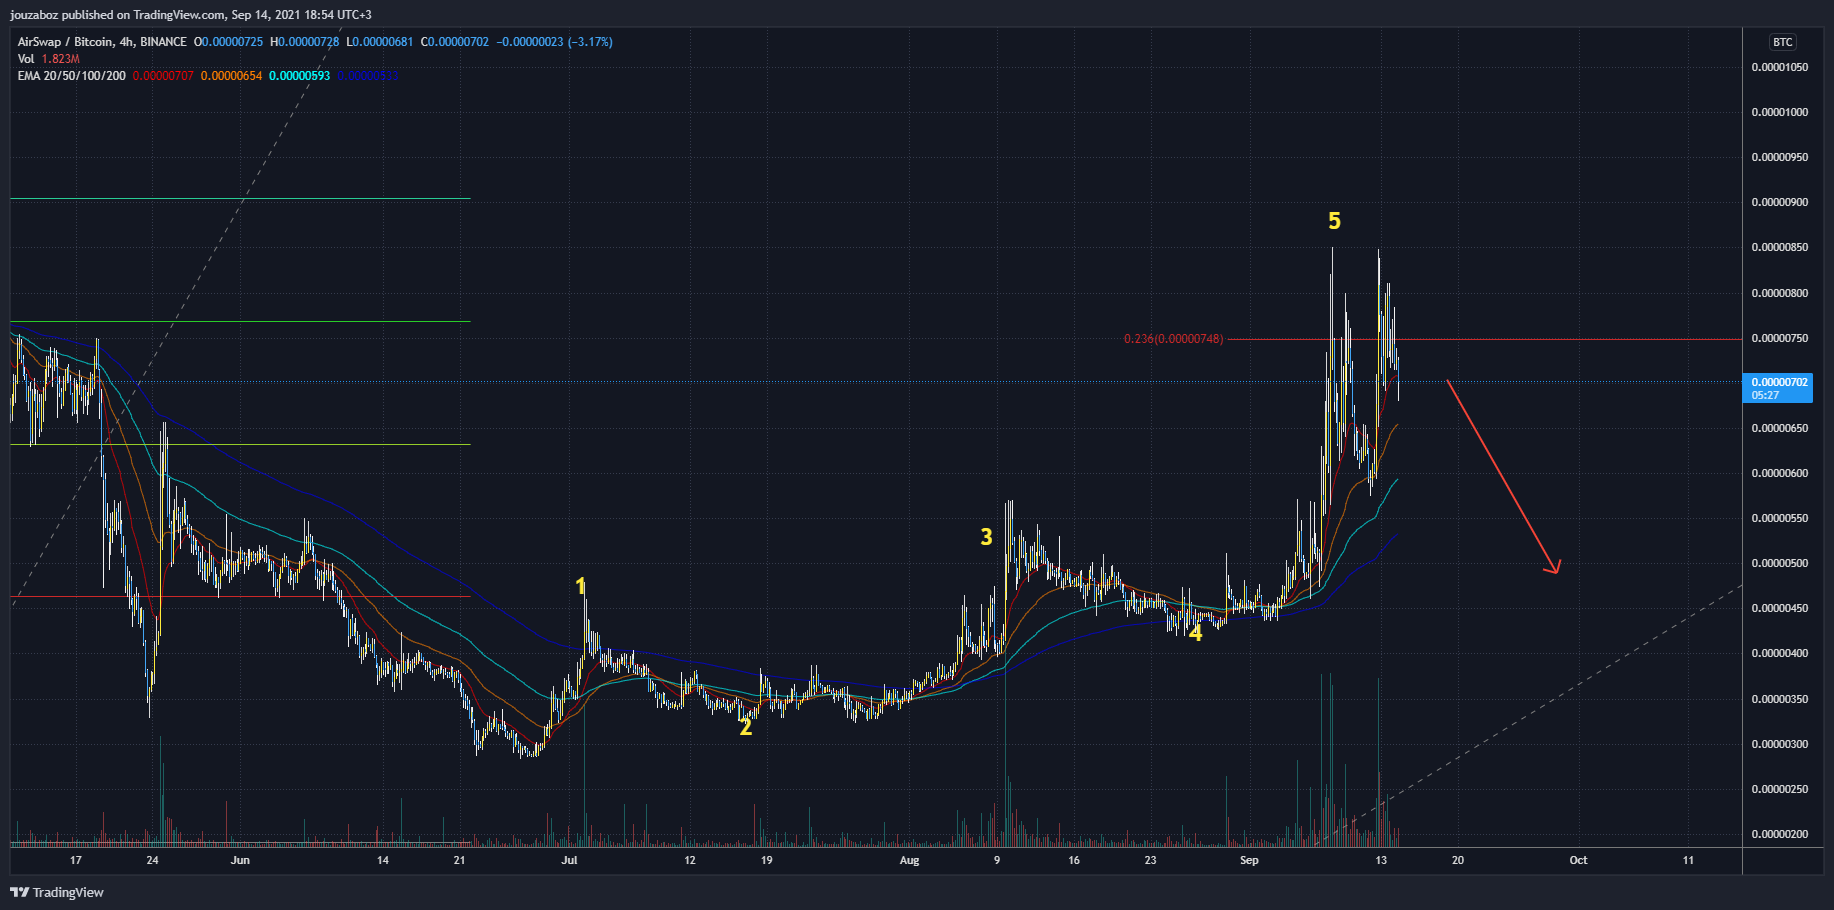Click the EMA 20/50/100/200 indicator legend
Screen dimensions: 1834x910
72,76
